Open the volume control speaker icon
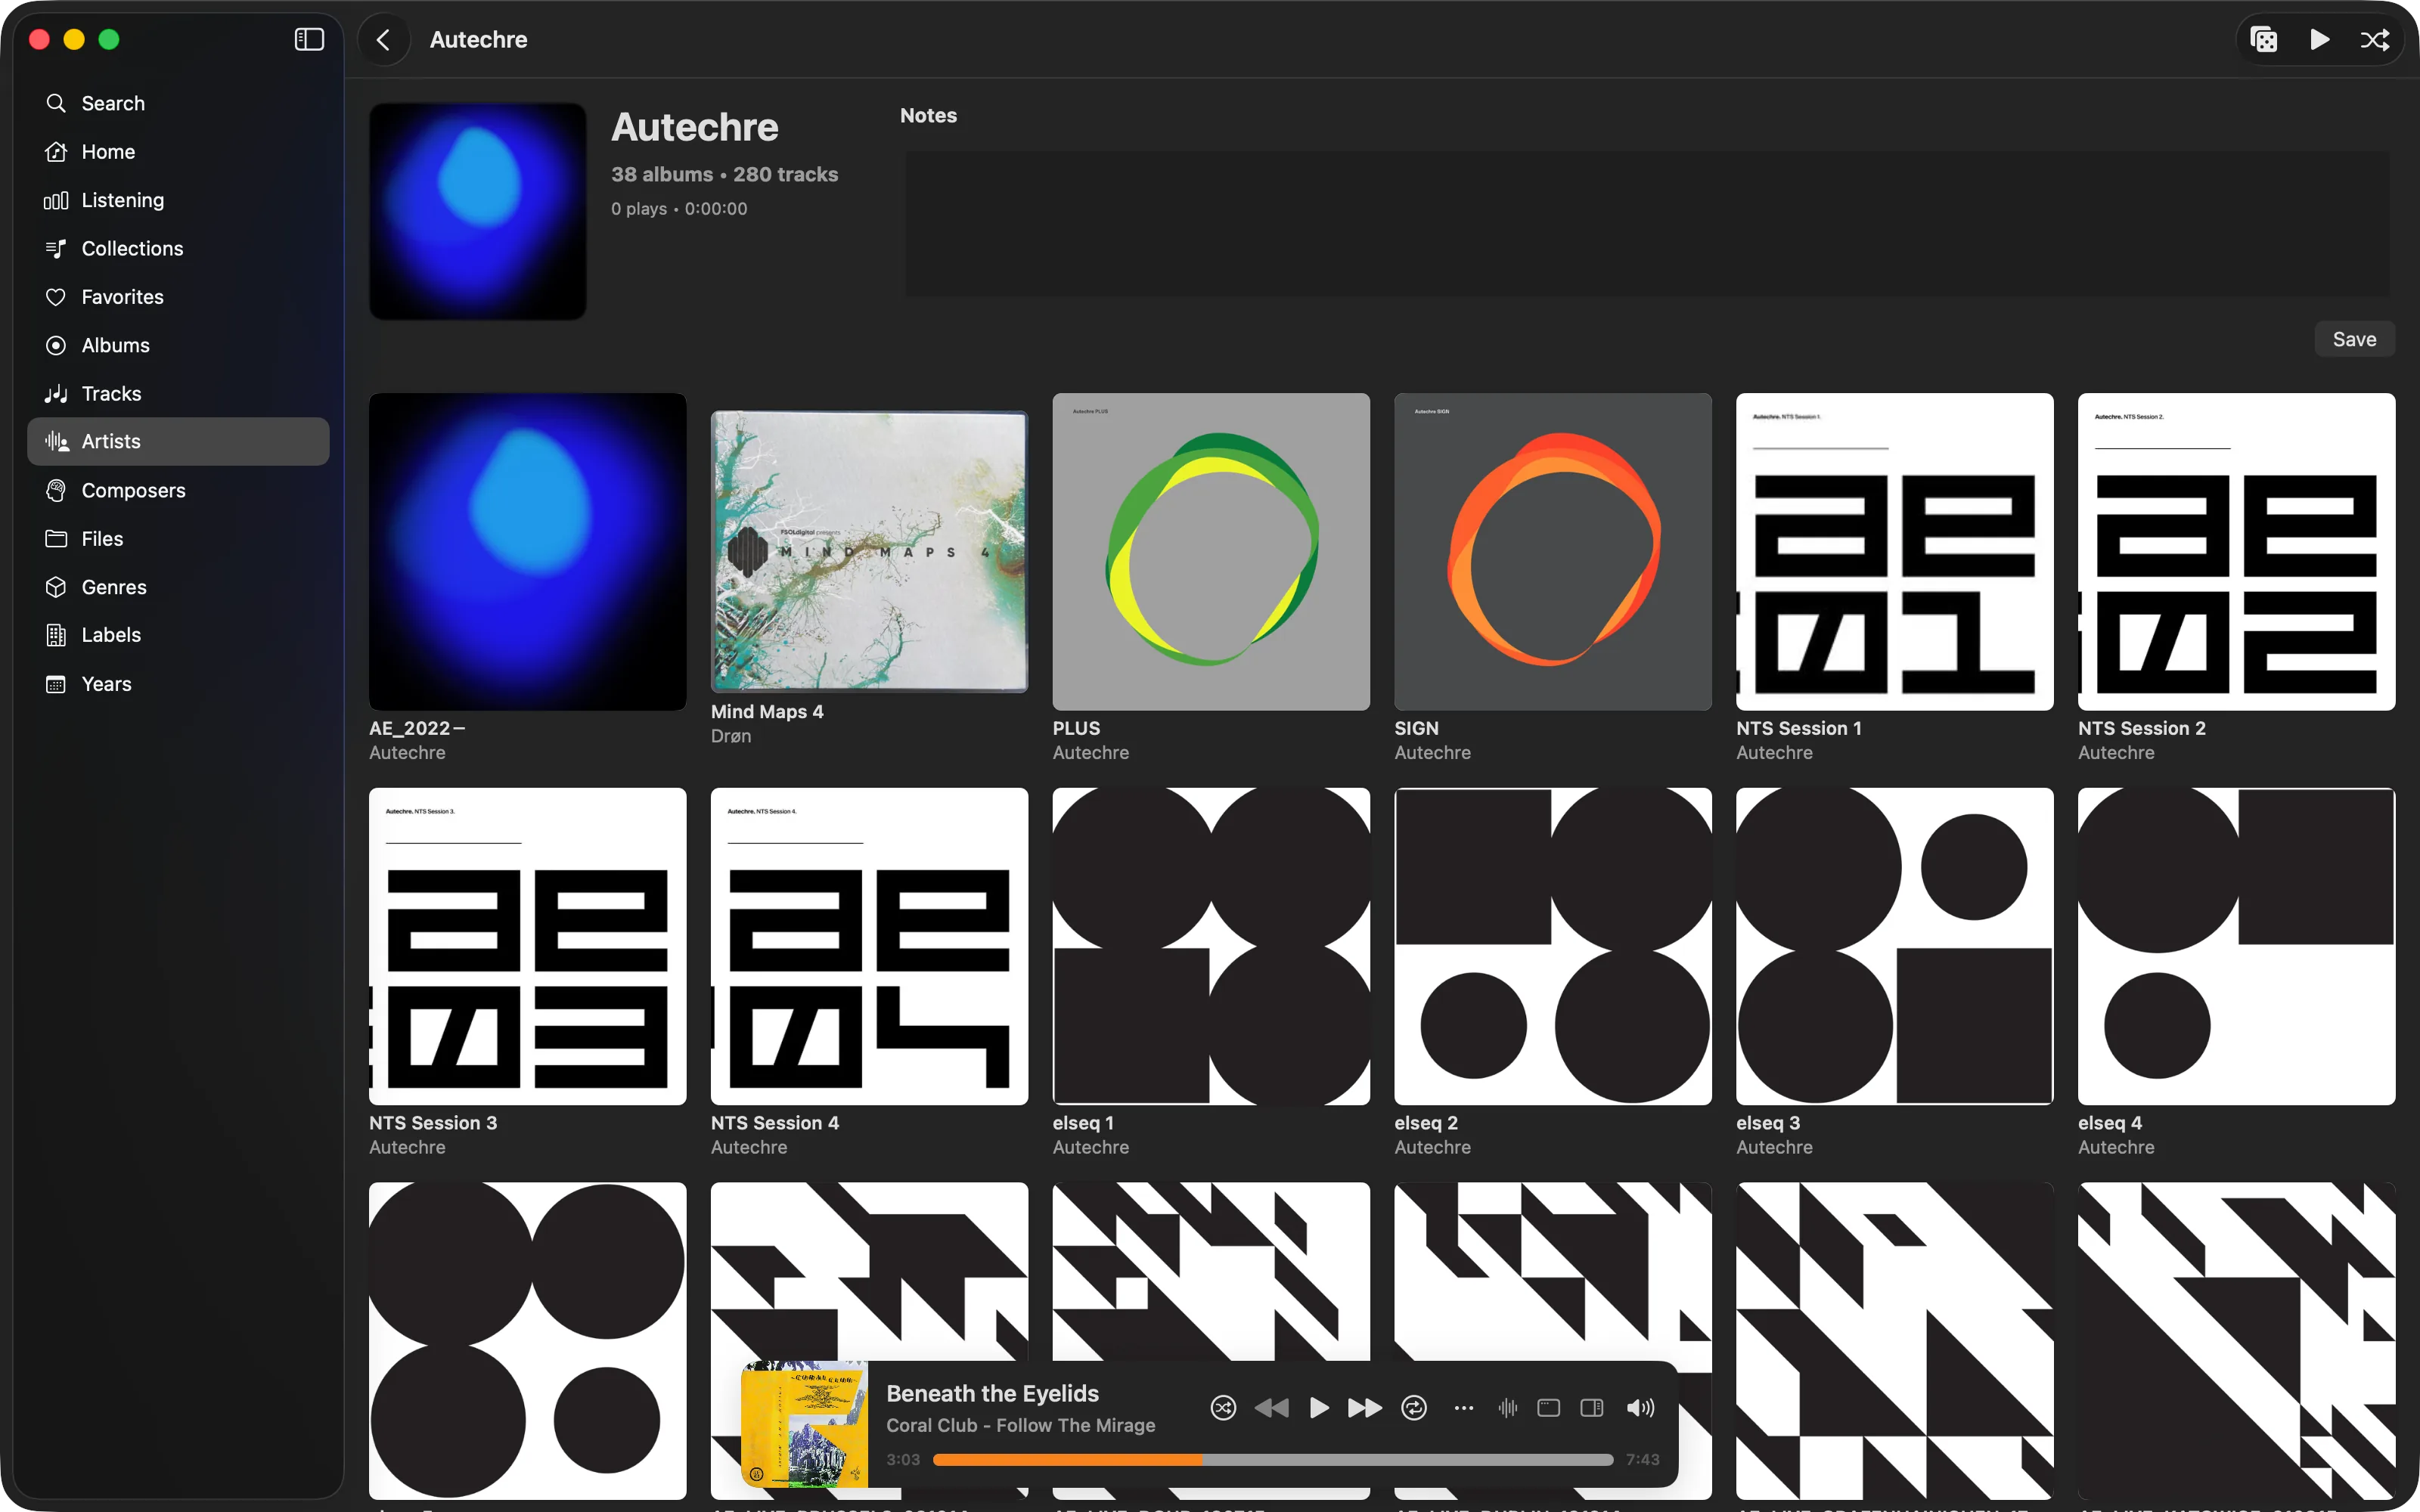Image resolution: width=2420 pixels, height=1512 pixels. click(x=1640, y=1408)
